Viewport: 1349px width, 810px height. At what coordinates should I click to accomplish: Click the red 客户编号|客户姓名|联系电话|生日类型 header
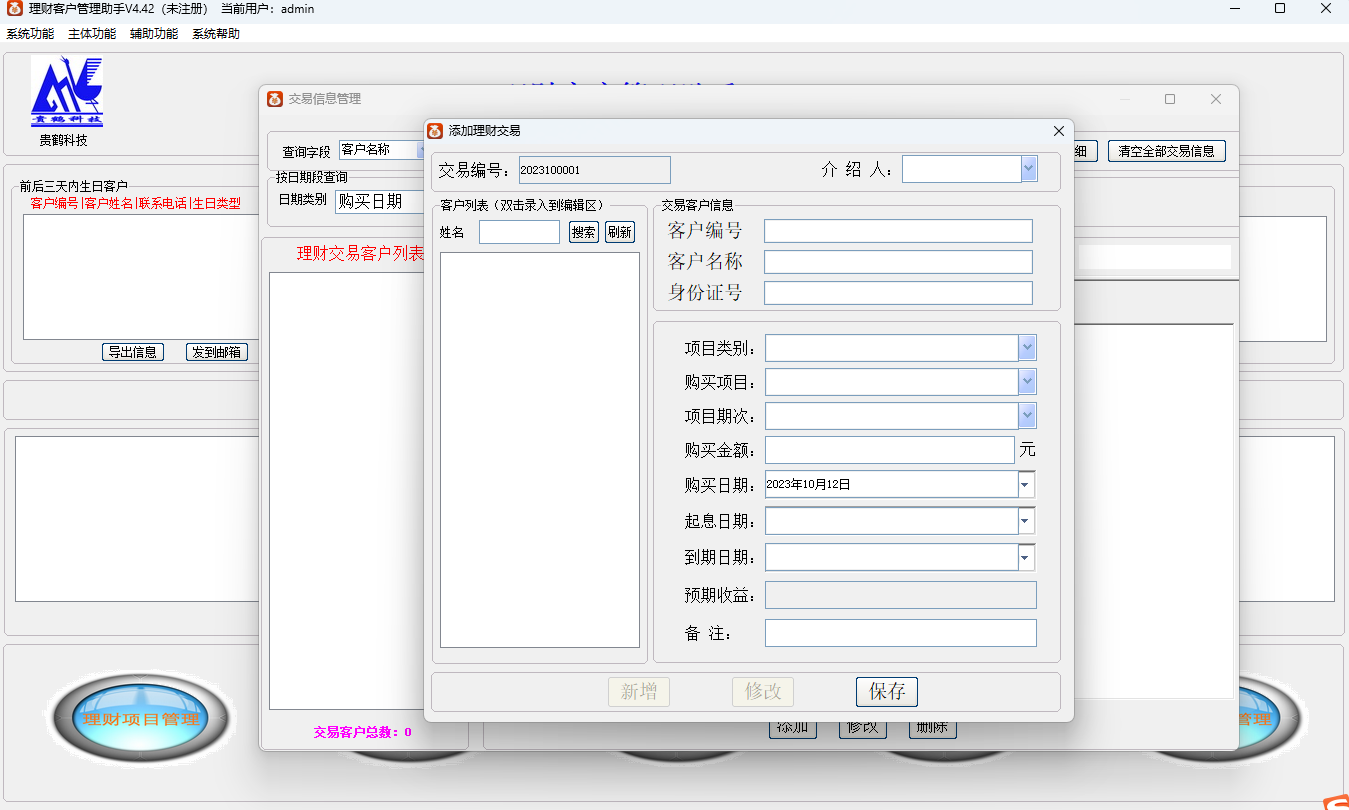coord(135,203)
